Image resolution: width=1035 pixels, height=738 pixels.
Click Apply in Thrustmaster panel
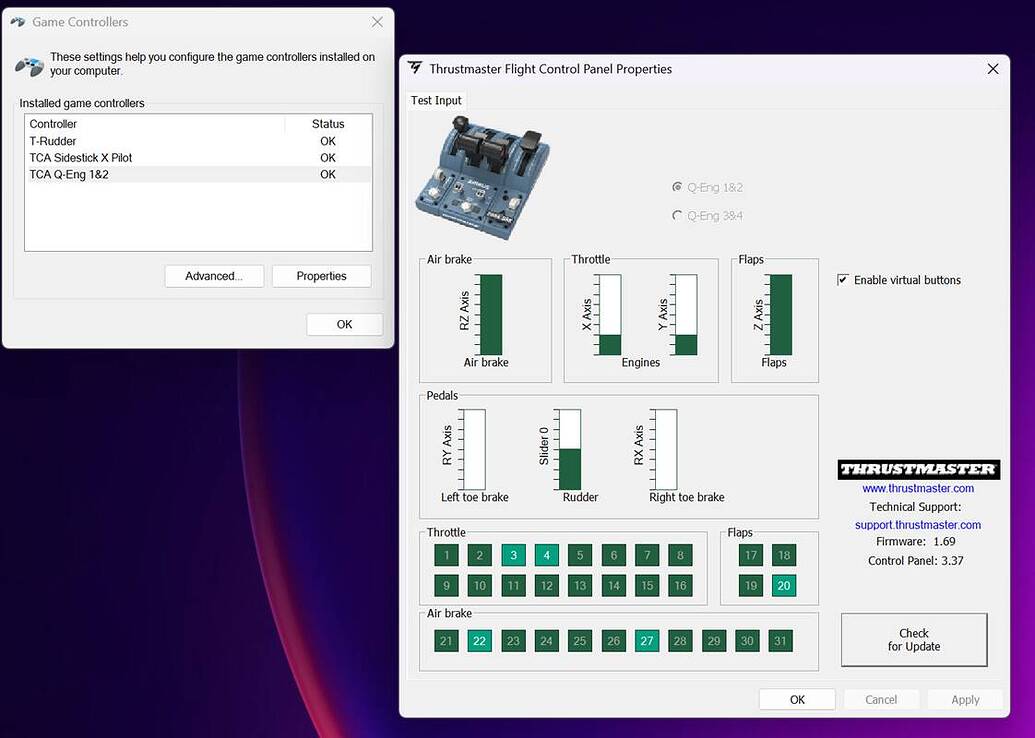[x=965, y=700]
